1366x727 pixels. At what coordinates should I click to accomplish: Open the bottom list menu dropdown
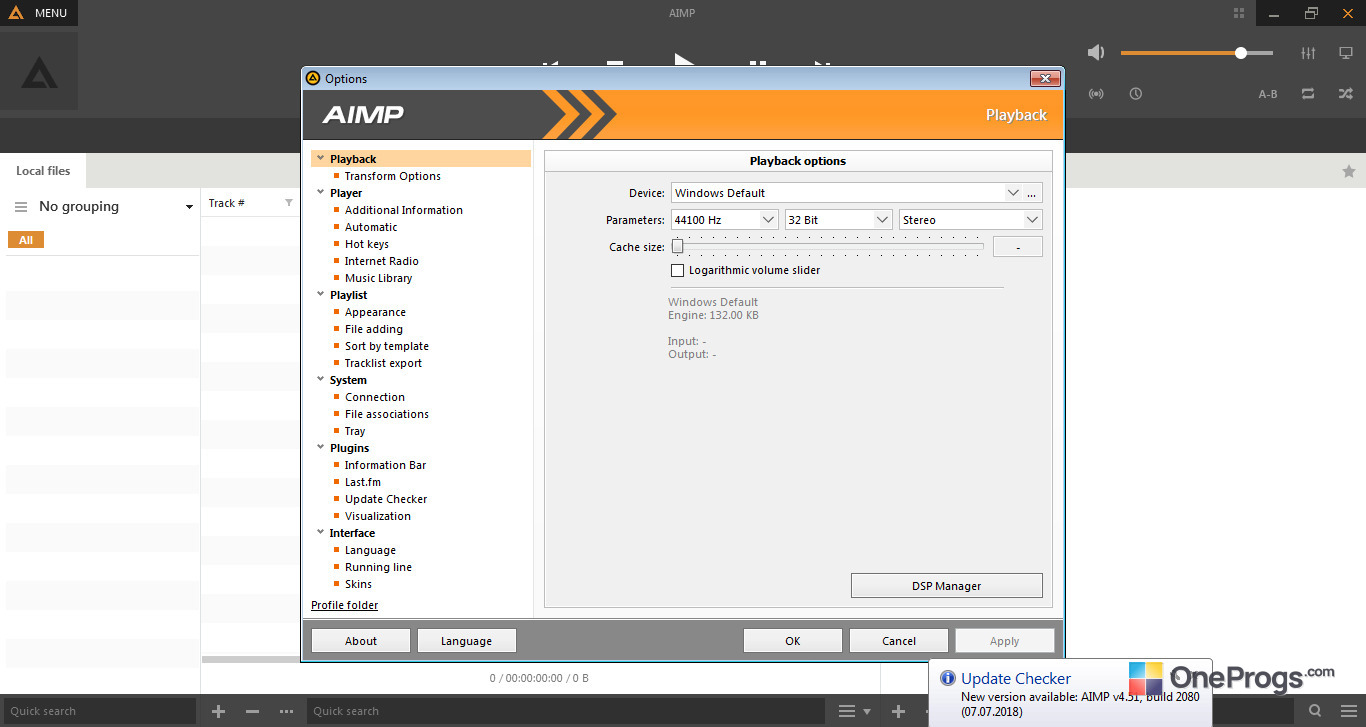(854, 711)
